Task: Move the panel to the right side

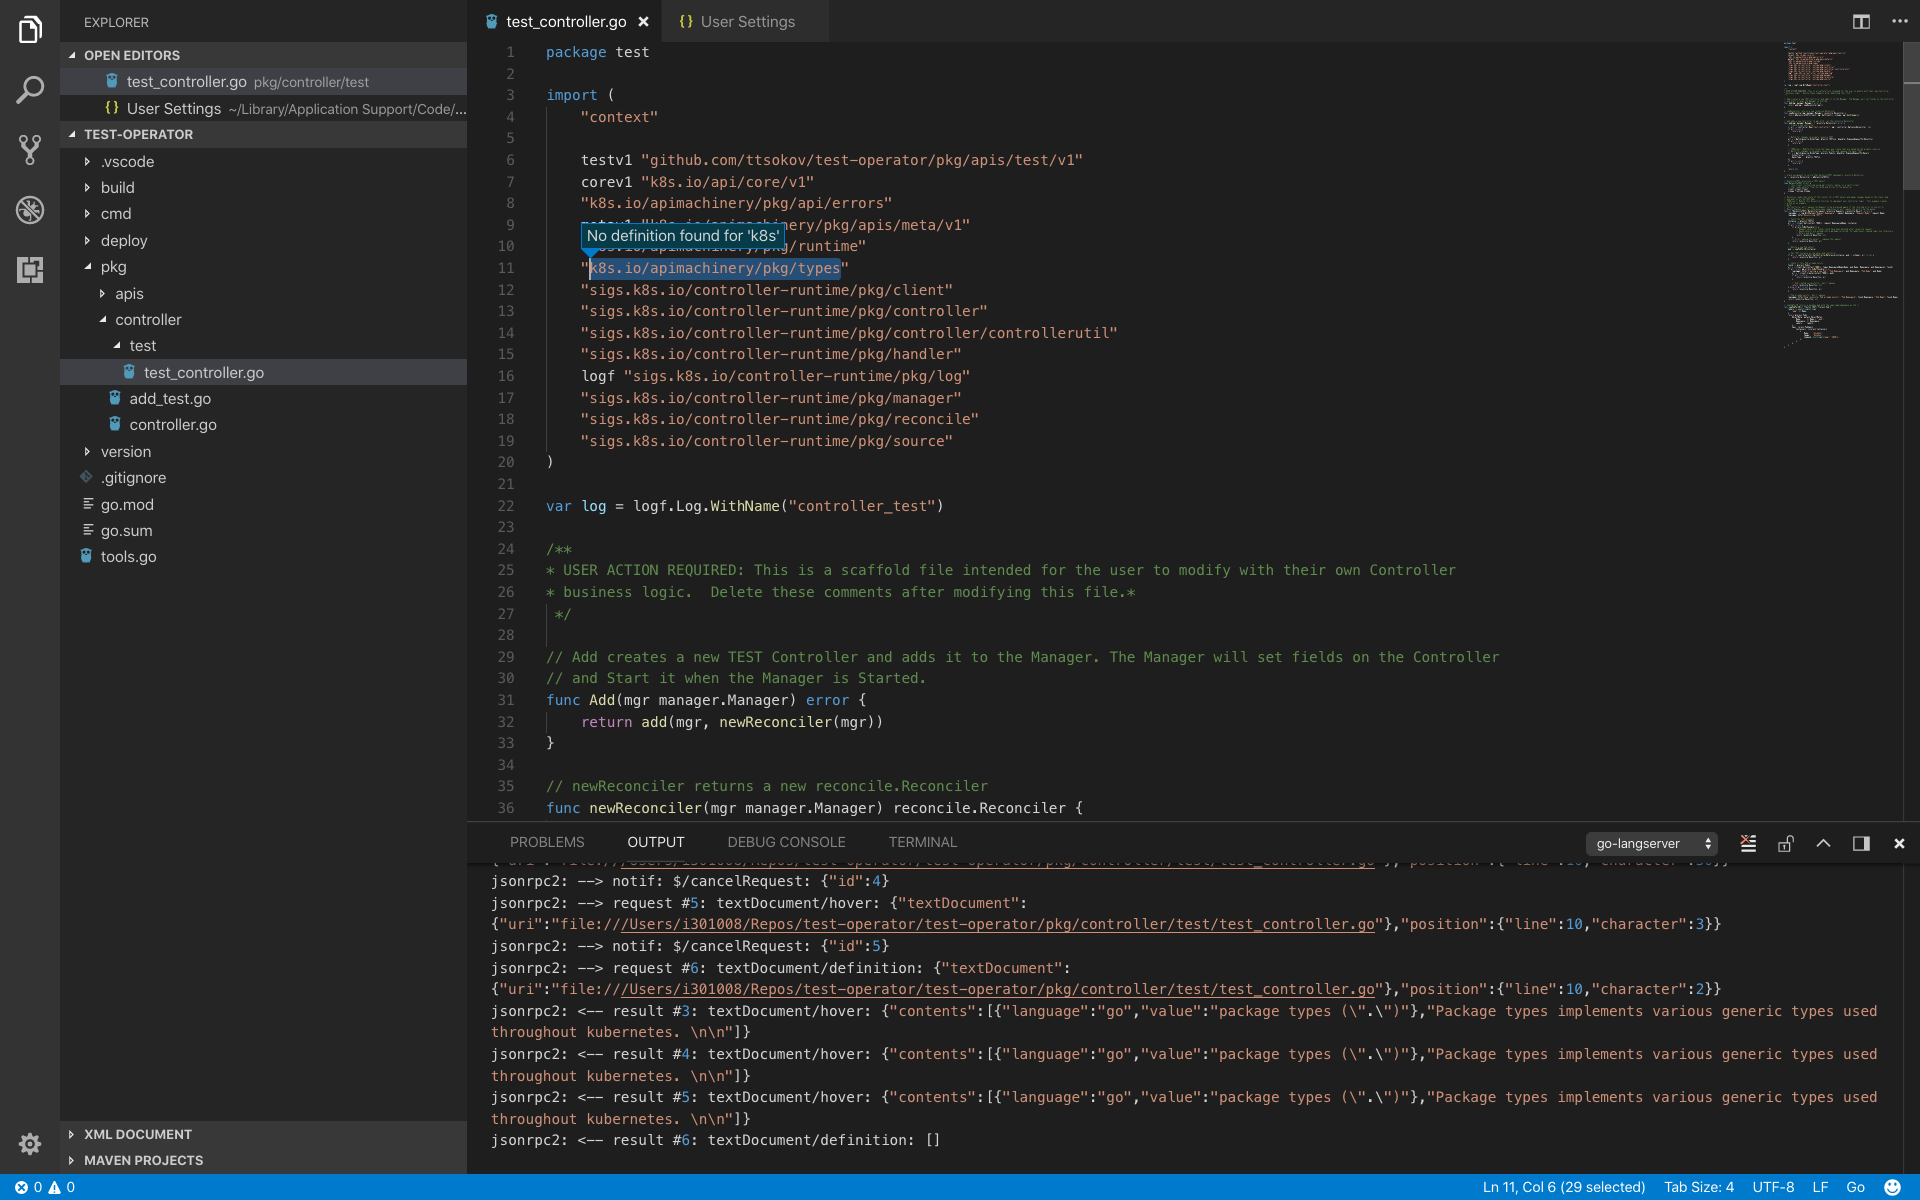Action: 1861,843
